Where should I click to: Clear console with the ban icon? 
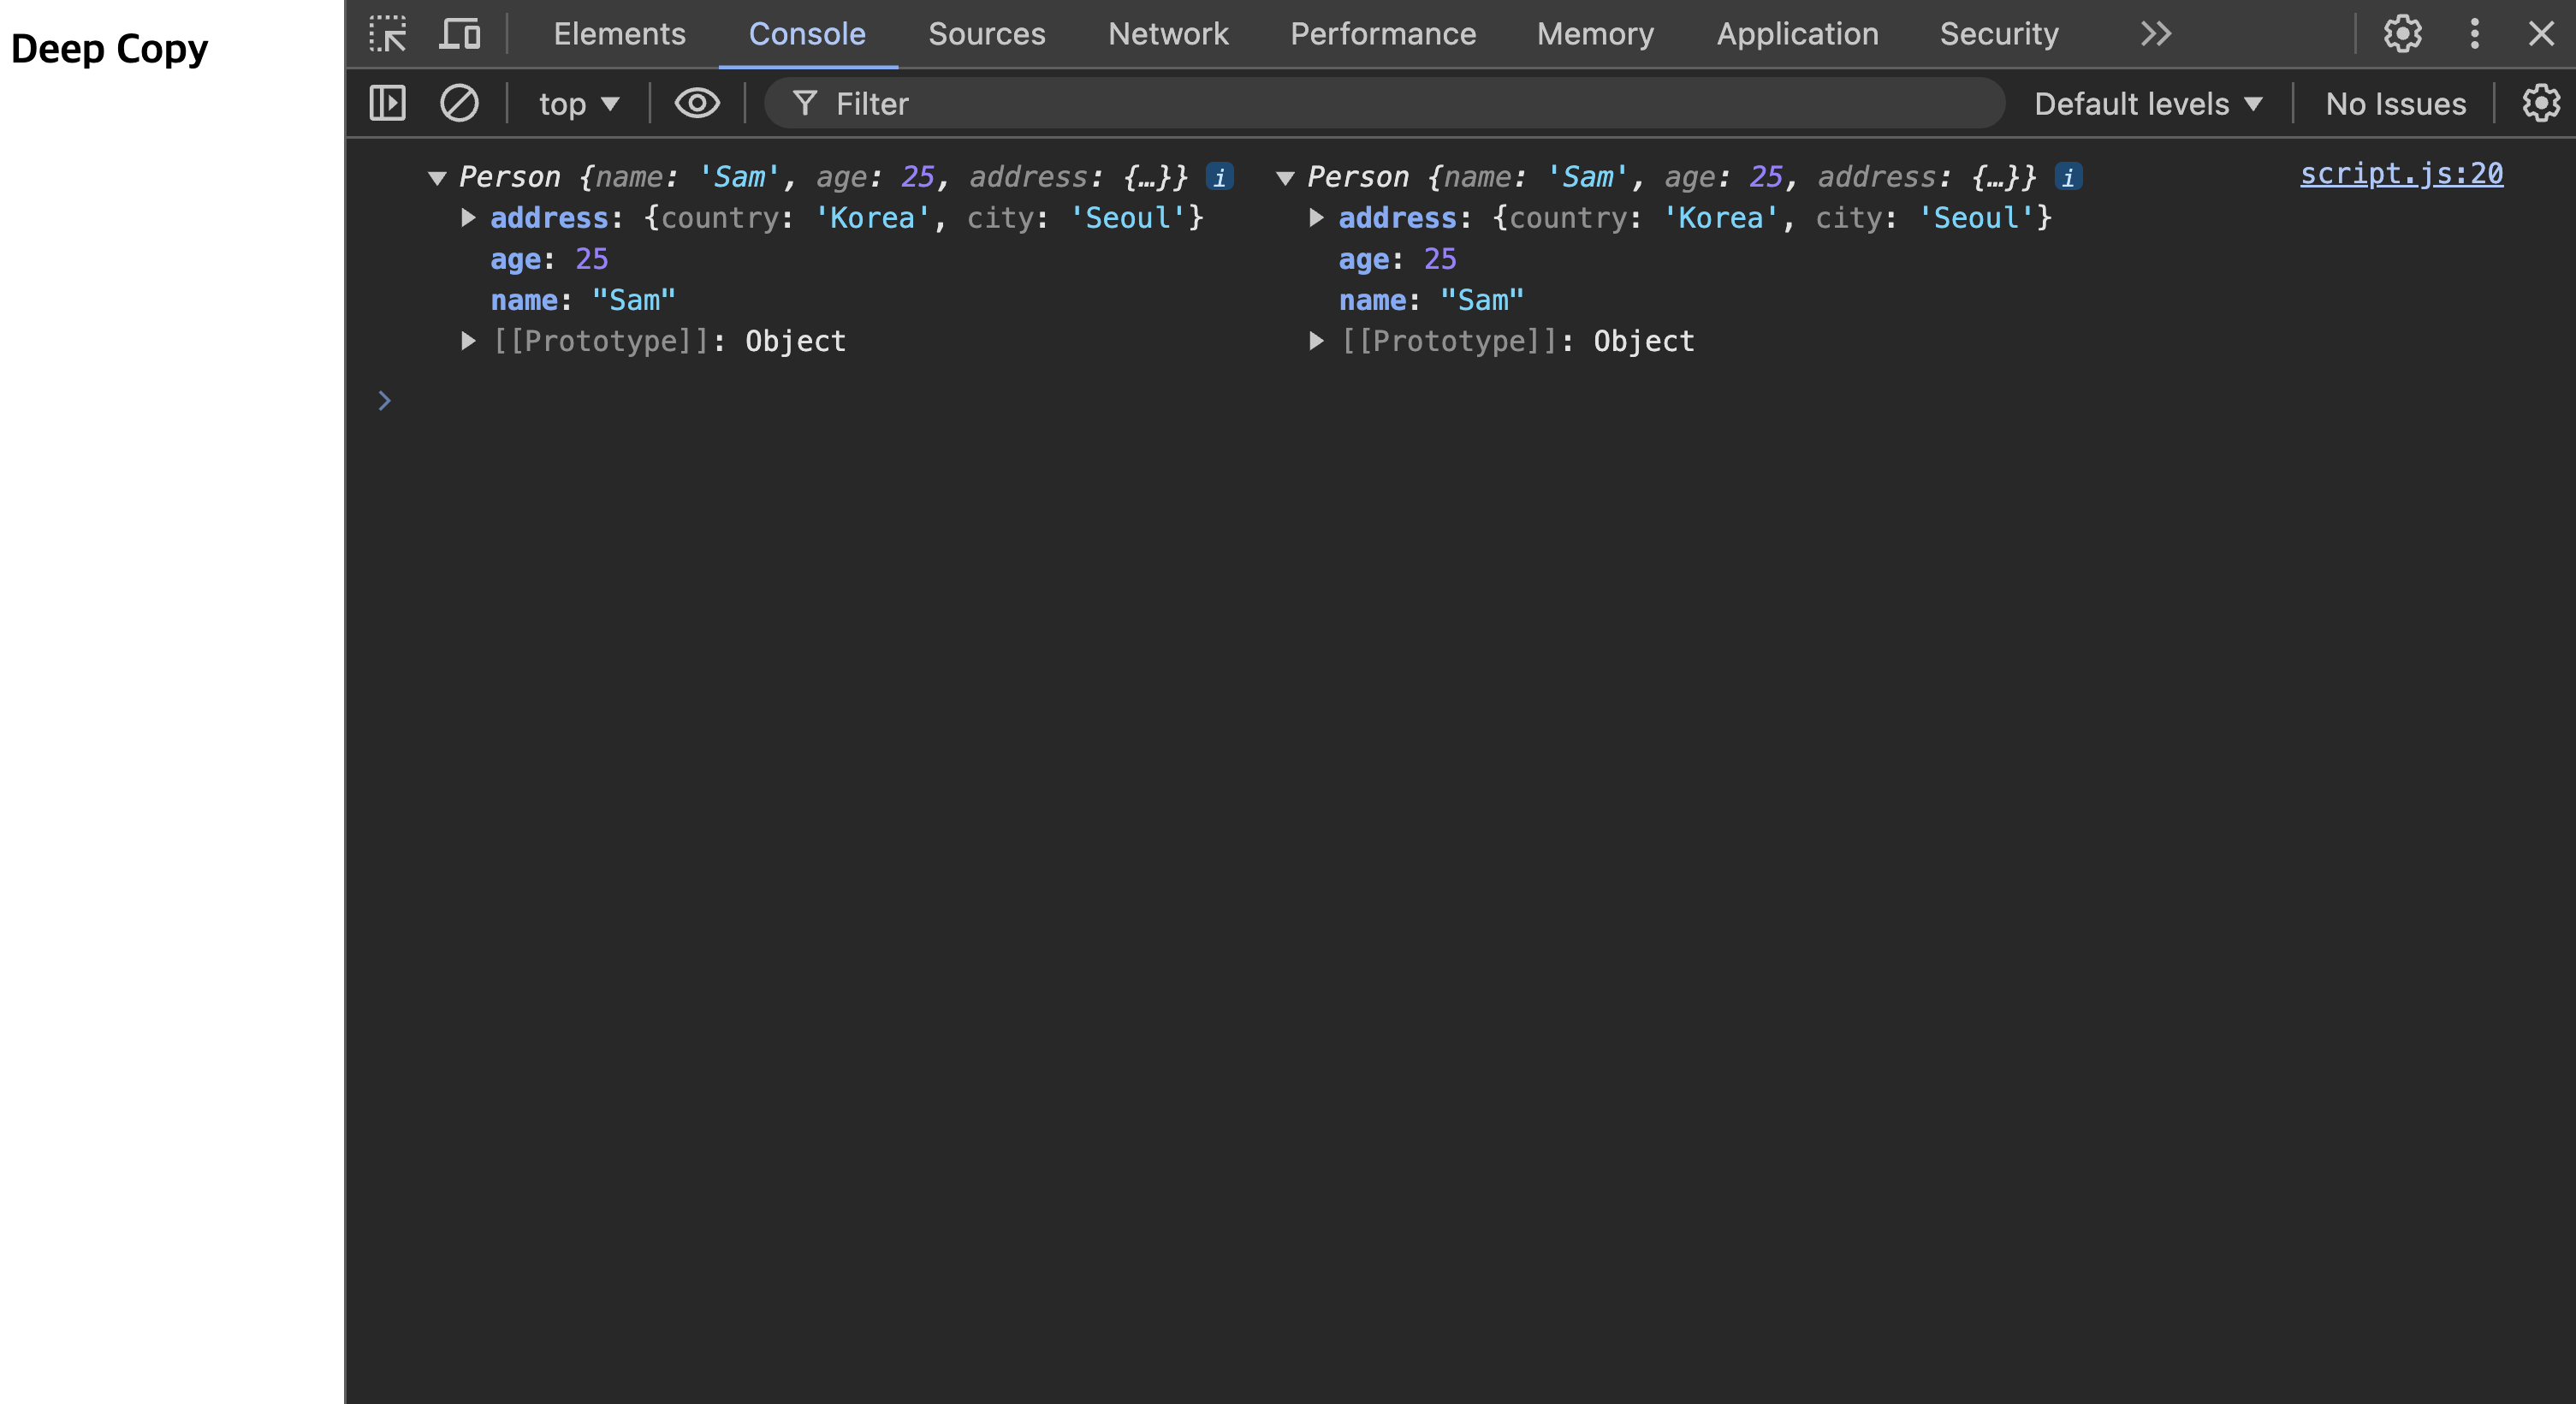click(x=459, y=103)
